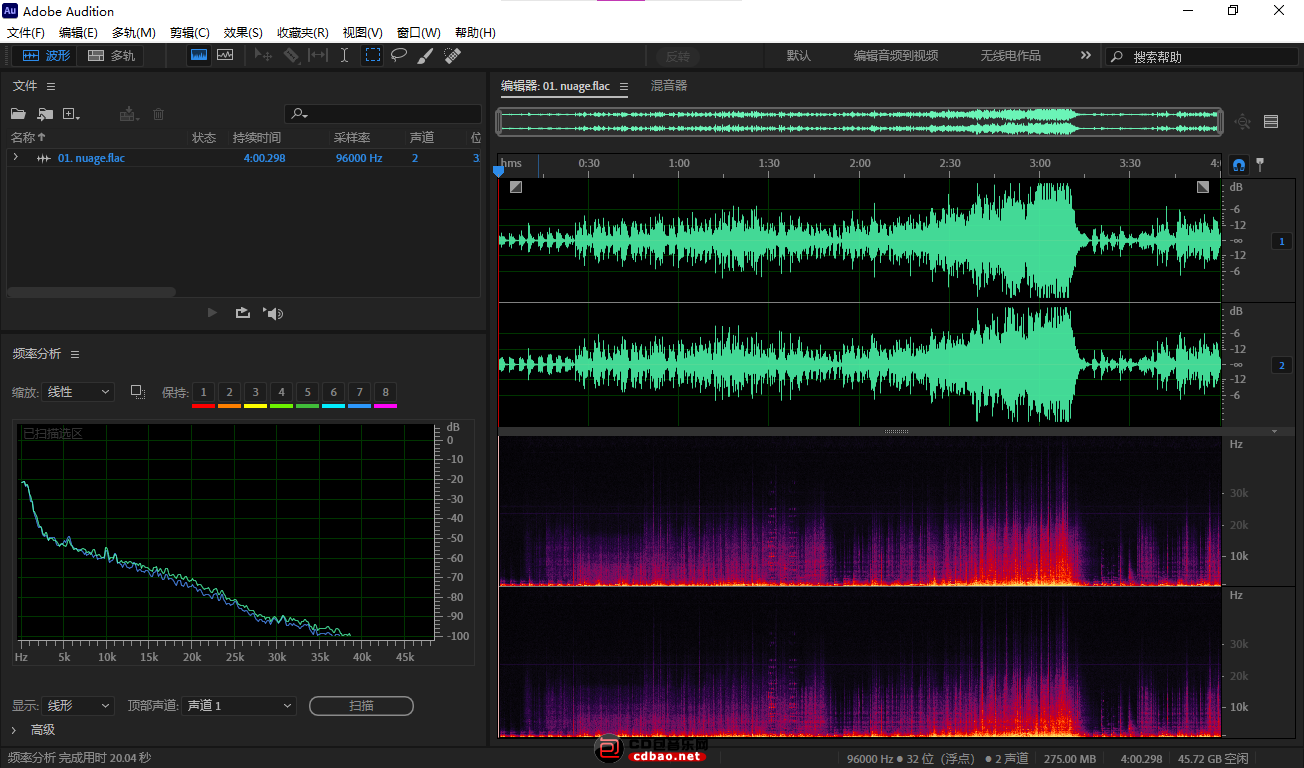The height and width of the screenshot is (768, 1304).
Task: Click the fade-in handle on the waveform
Action: point(516,187)
